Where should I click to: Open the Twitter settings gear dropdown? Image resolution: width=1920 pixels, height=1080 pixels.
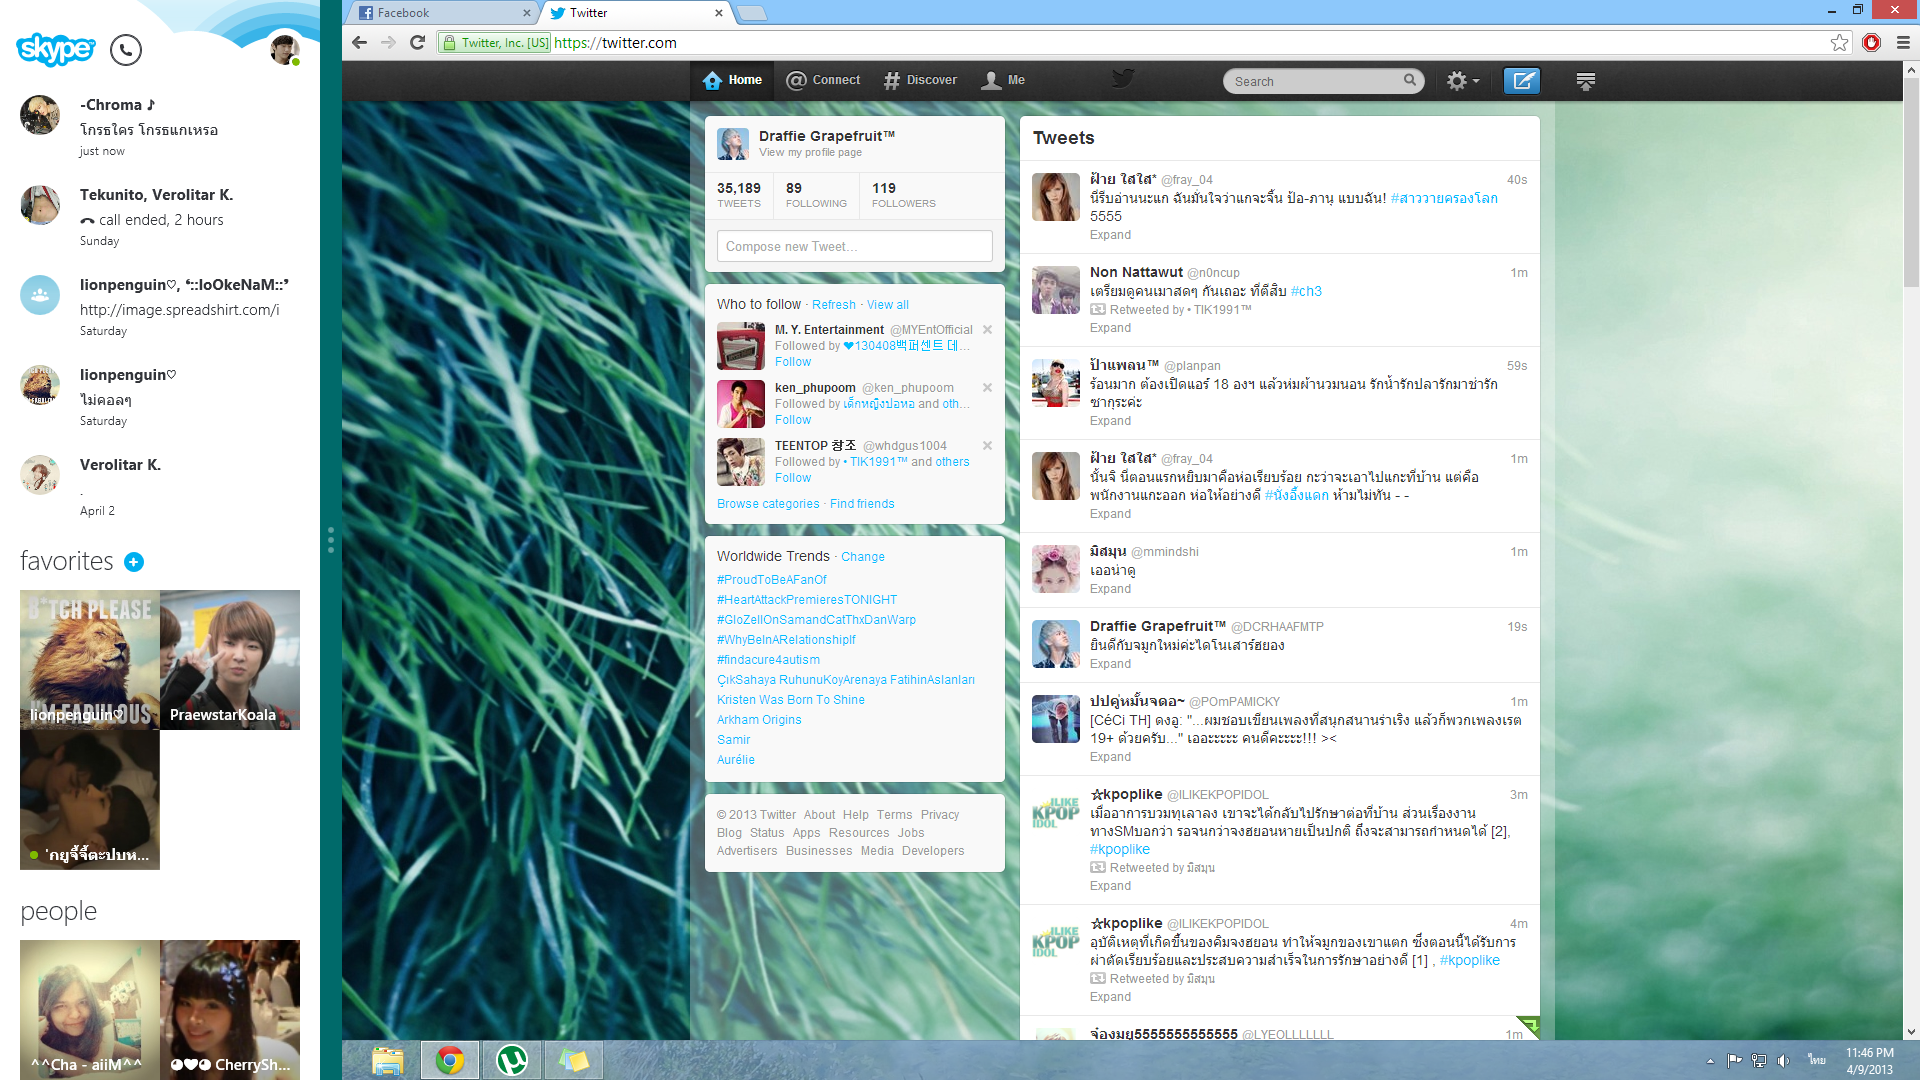pos(1462,81)
